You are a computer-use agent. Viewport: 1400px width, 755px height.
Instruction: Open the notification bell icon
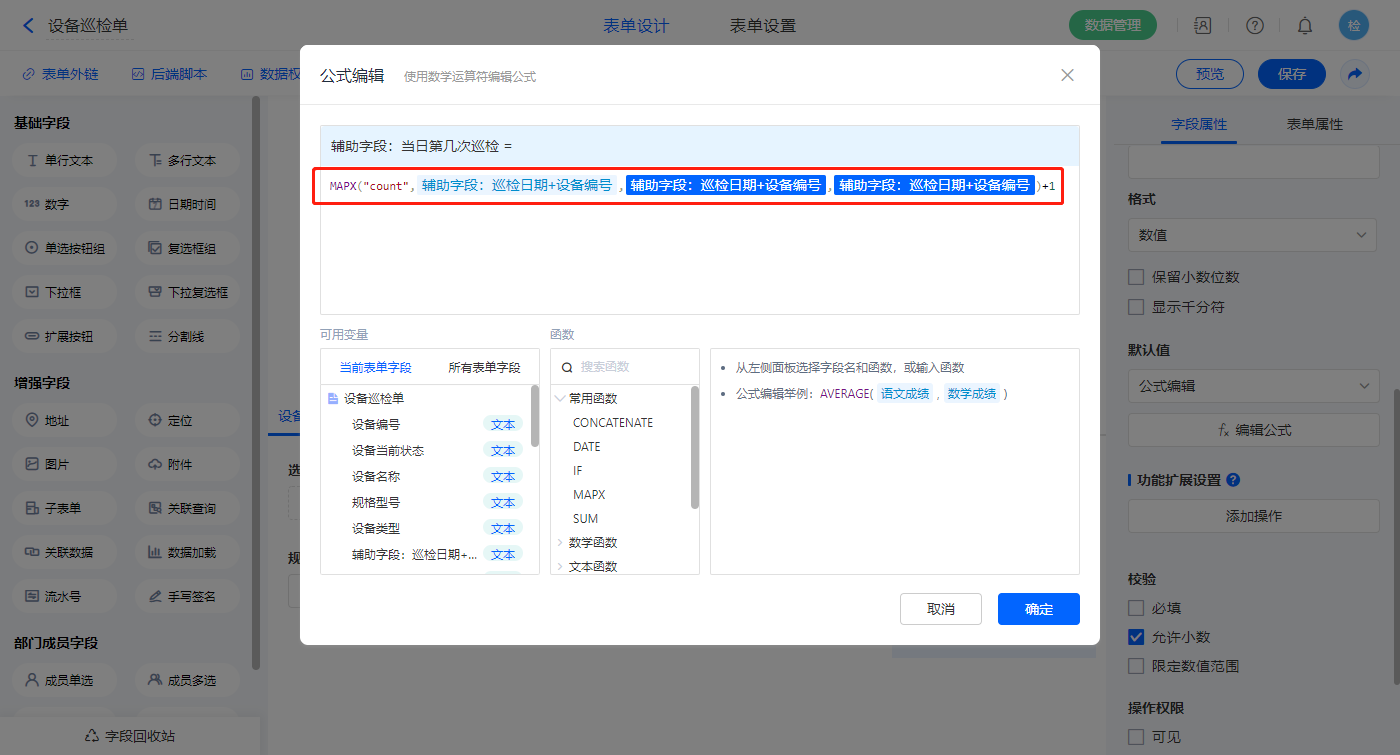1305,26
